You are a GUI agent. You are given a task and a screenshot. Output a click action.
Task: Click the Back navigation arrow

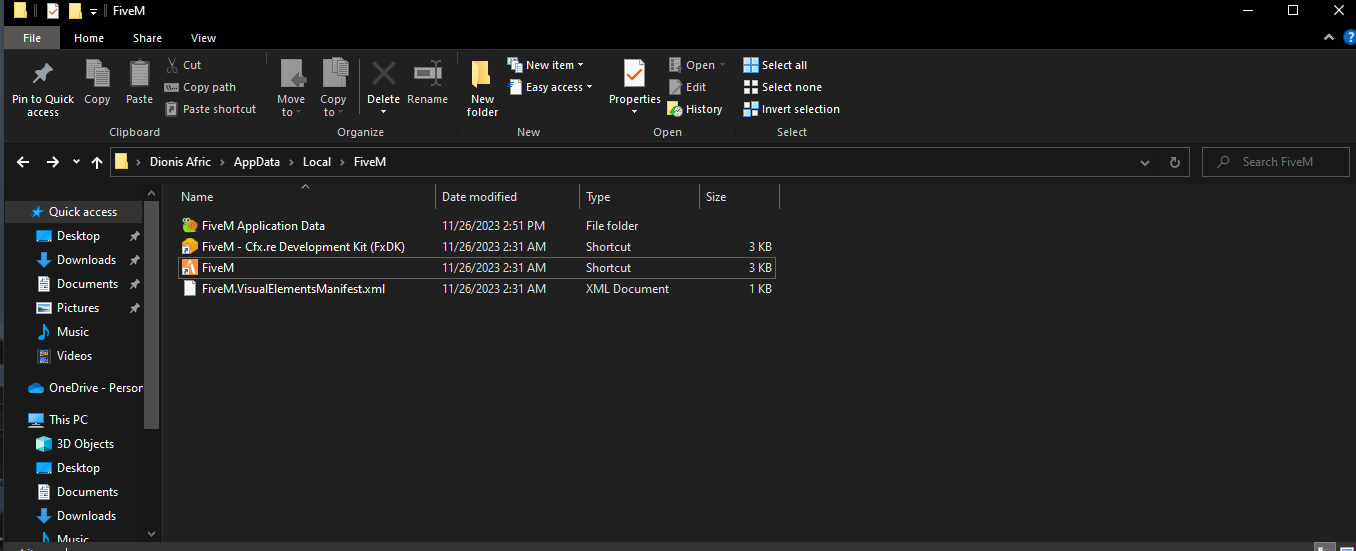pyautogui.click(x=23, y=162)
